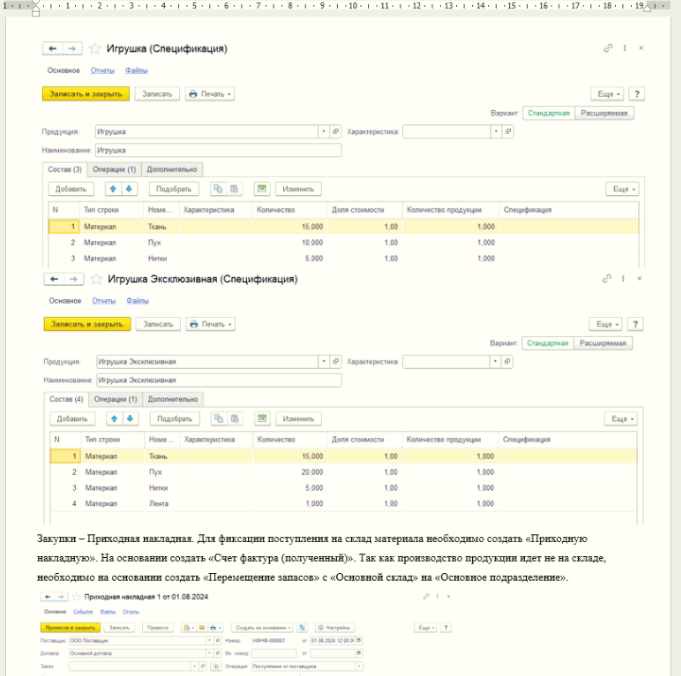Expand Продукция dropdown showing Игрушка Эксклюзивная
Viewport: 681px width, 676px height.
pyautogui.click(x=322, y=361)
